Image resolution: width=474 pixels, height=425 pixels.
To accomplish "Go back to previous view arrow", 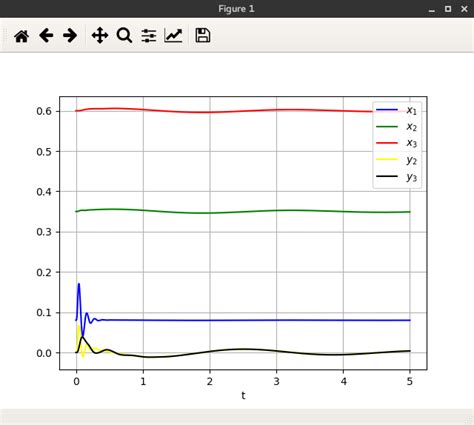I will point(46,35).
